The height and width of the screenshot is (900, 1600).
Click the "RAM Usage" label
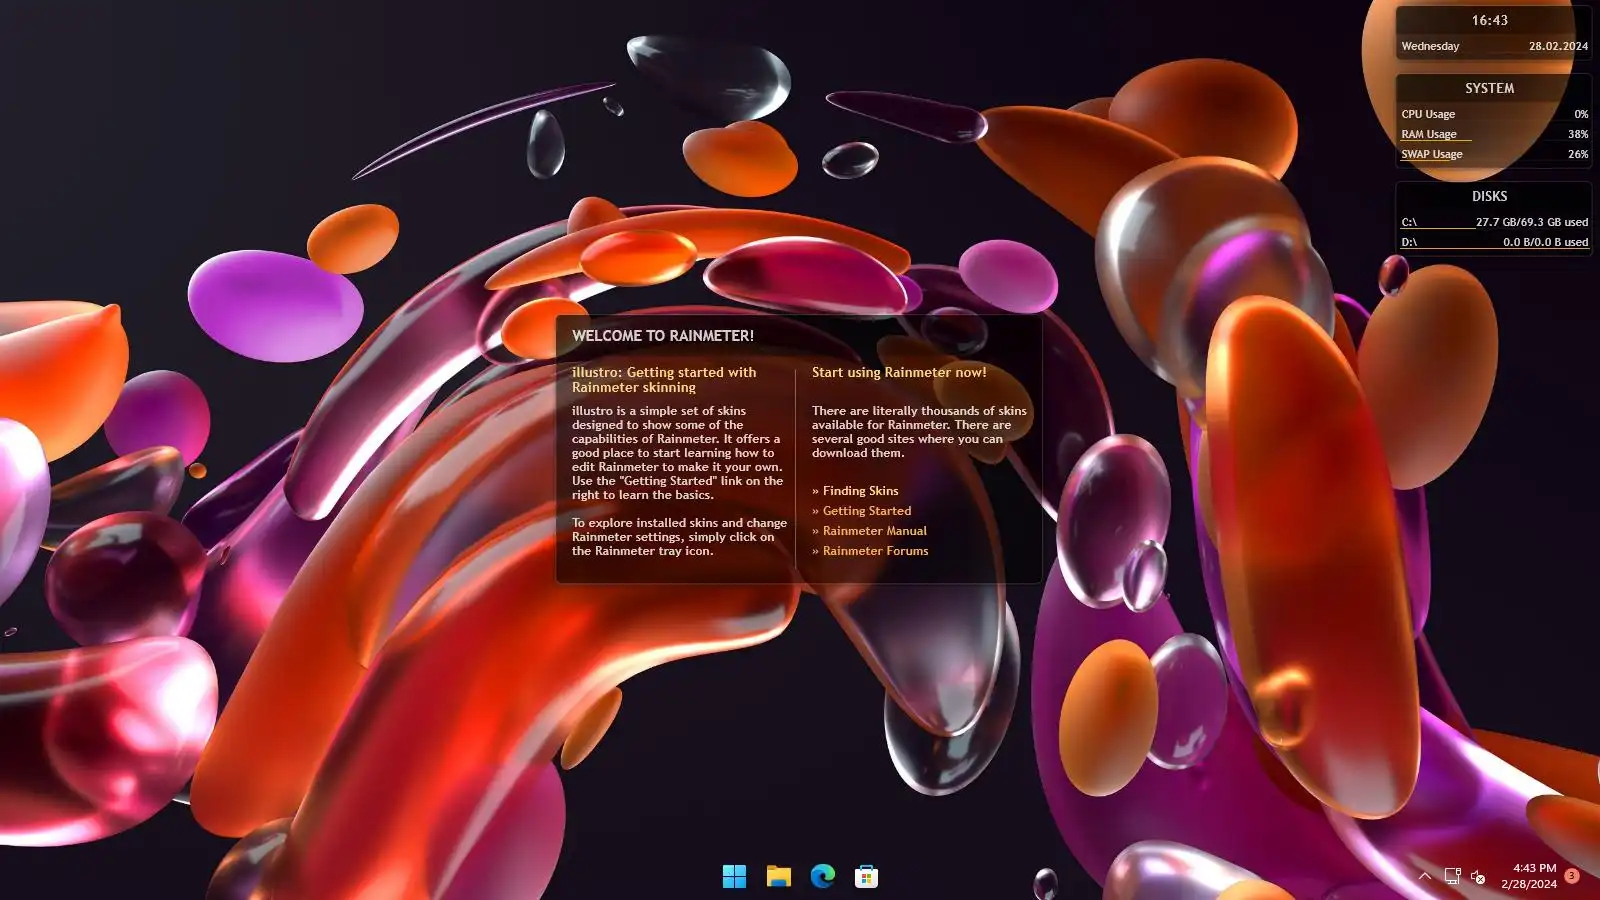1429,134
